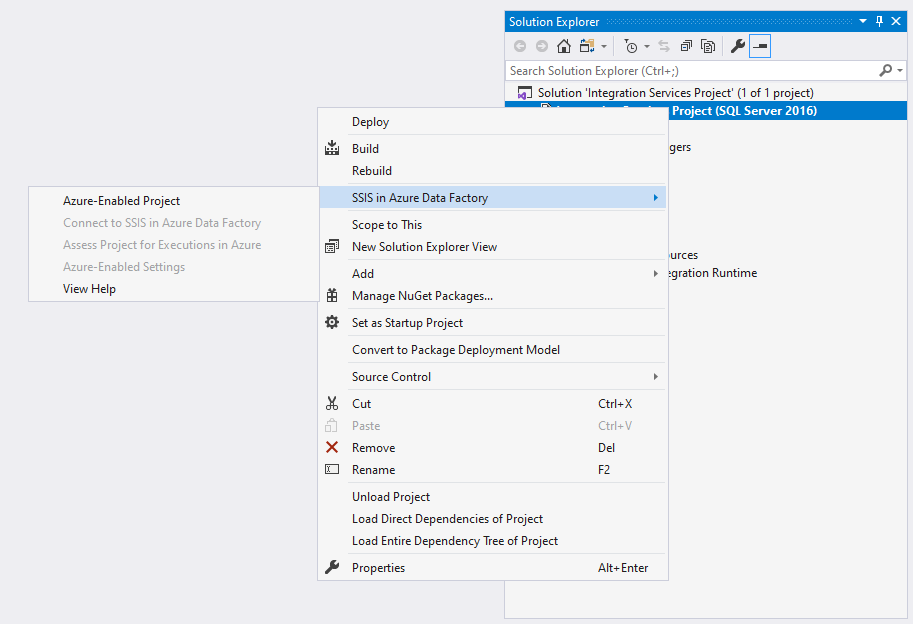This screenshot has height=624, width=913.
Task: Open the view-switch dropdown arrow beside folder icon
Action: [x=604, y=47]
